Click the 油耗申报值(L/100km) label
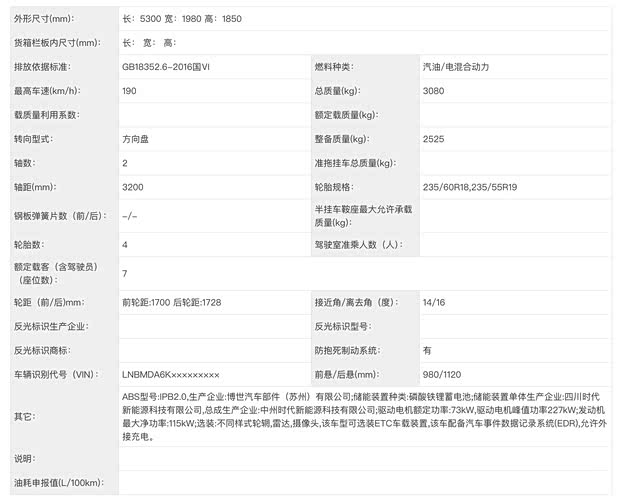This screenshot has height=497, width=630. pyautogui.click(x=58, y=484)
